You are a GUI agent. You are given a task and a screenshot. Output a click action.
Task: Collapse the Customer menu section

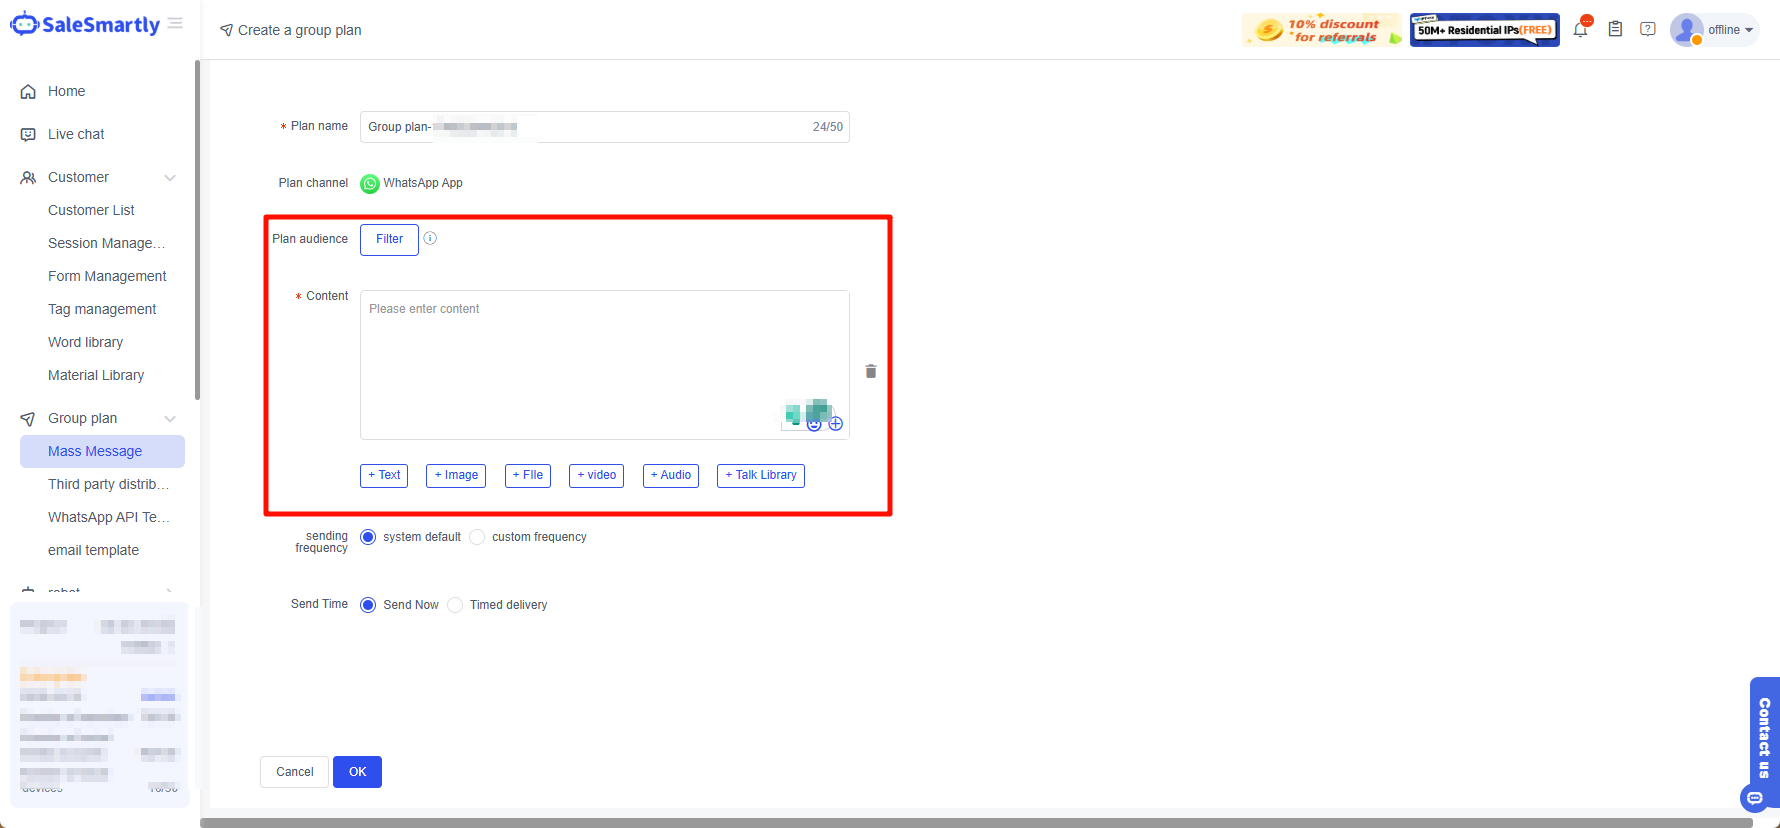[x=170, y=178]
